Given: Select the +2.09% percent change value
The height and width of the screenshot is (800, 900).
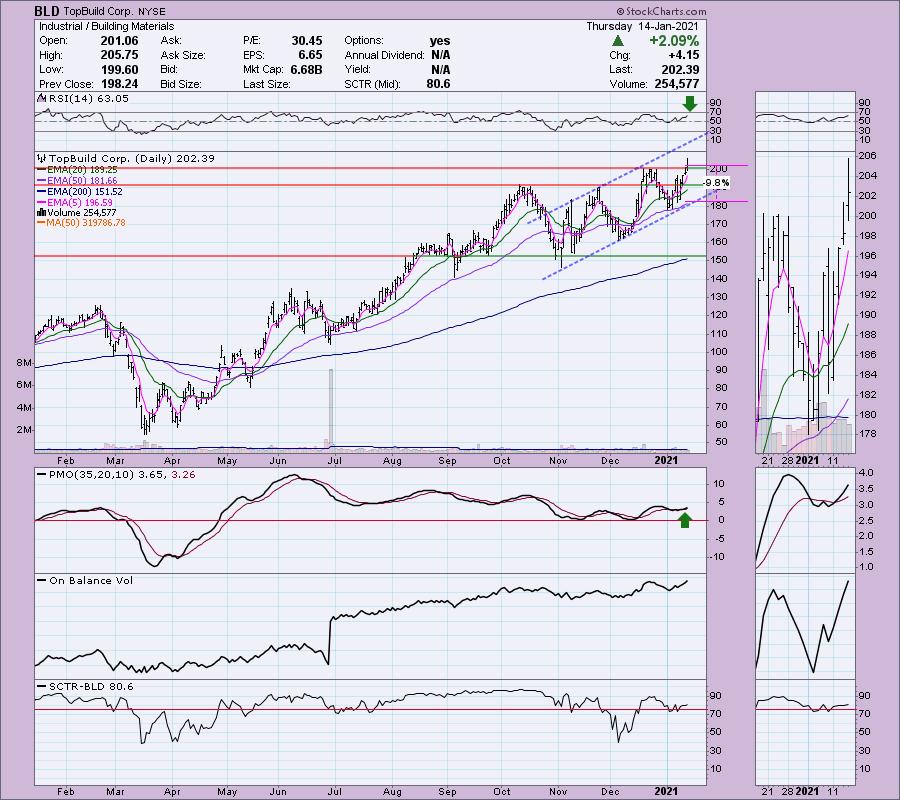Looking at the screenshot, I should [x=674, y=41].
